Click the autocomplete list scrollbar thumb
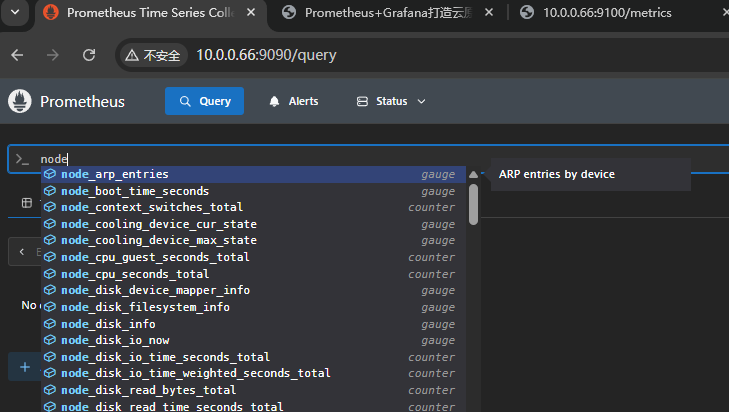The width and height of the screenshot is (729, 412). coord(473,205)
